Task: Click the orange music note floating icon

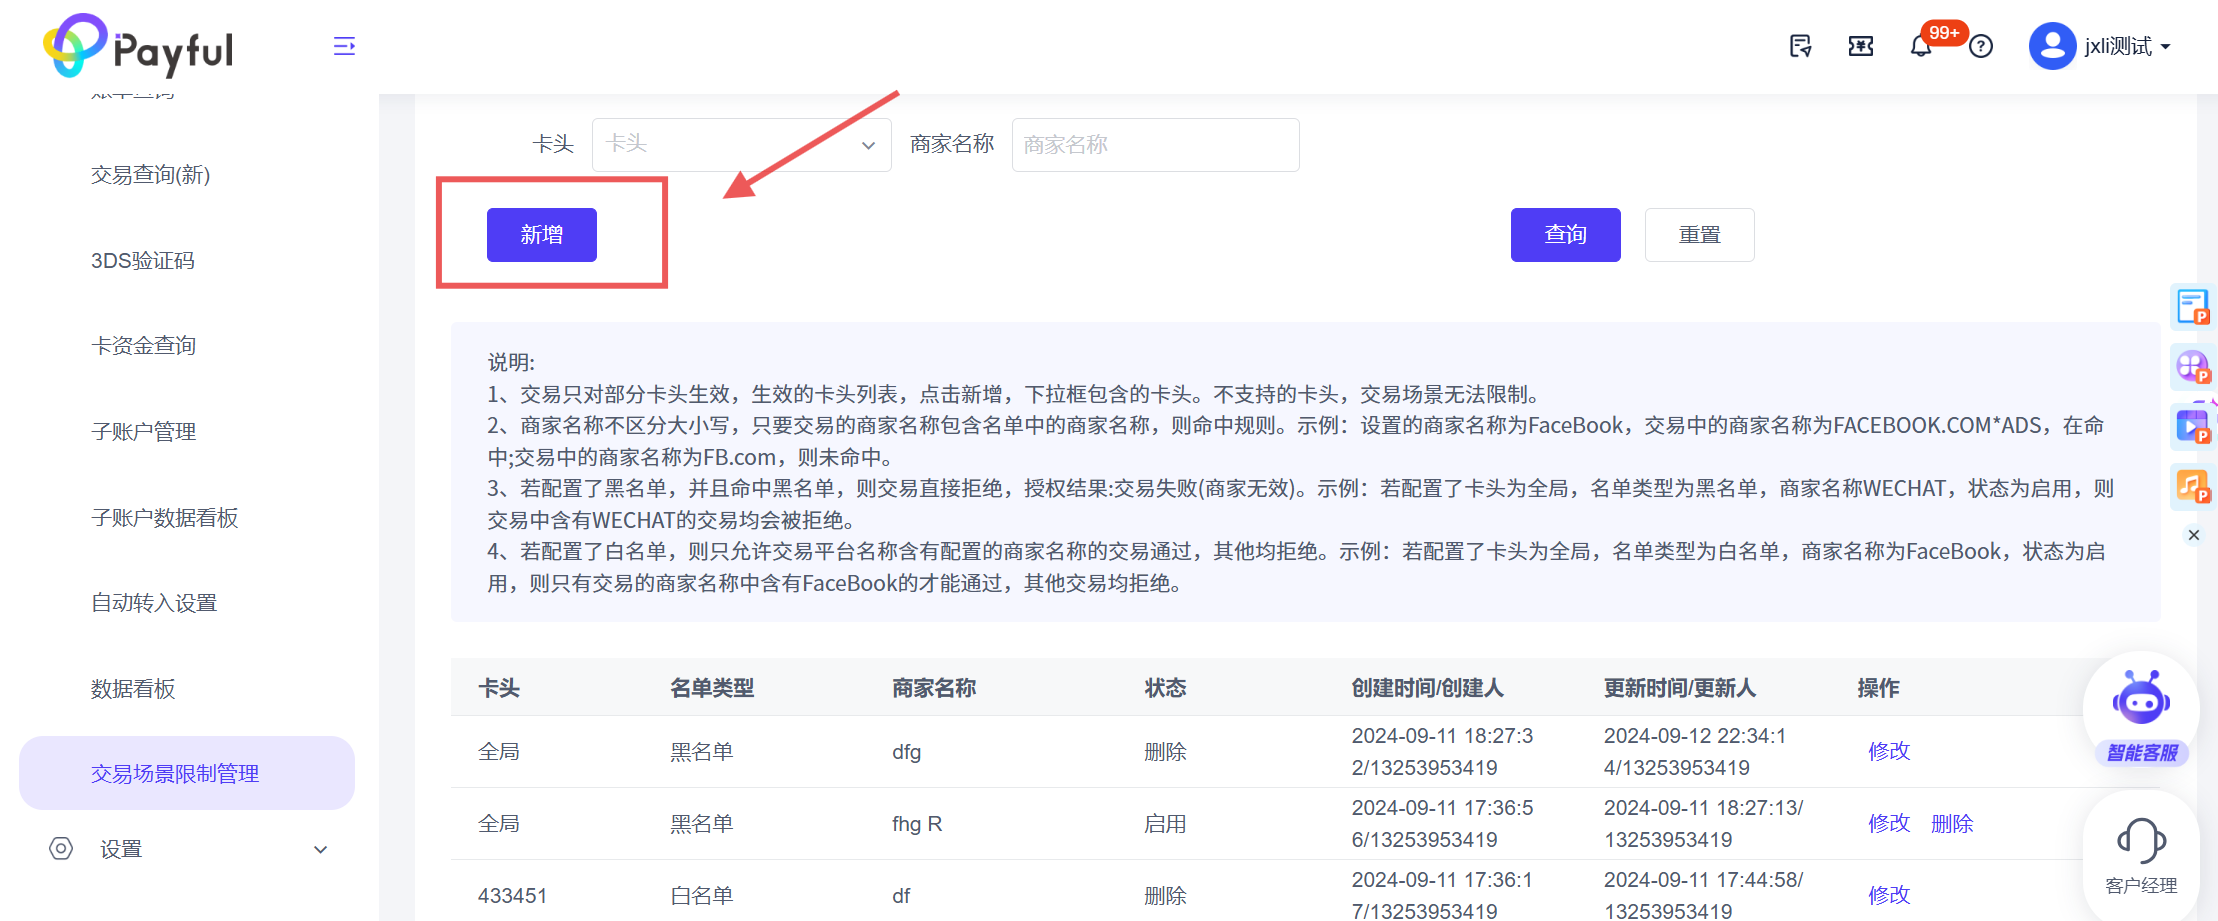Action: [2193, 487]
